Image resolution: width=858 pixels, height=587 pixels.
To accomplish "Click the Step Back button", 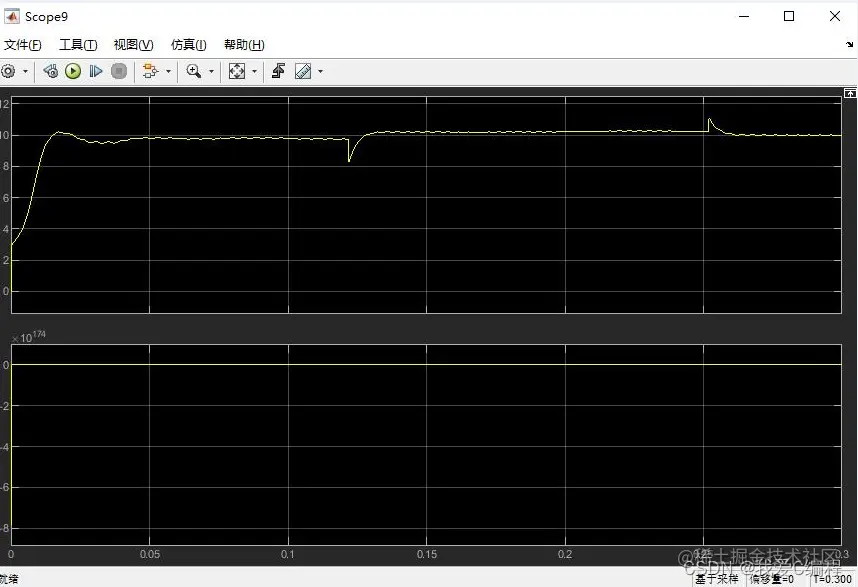I will pos(50,71).
